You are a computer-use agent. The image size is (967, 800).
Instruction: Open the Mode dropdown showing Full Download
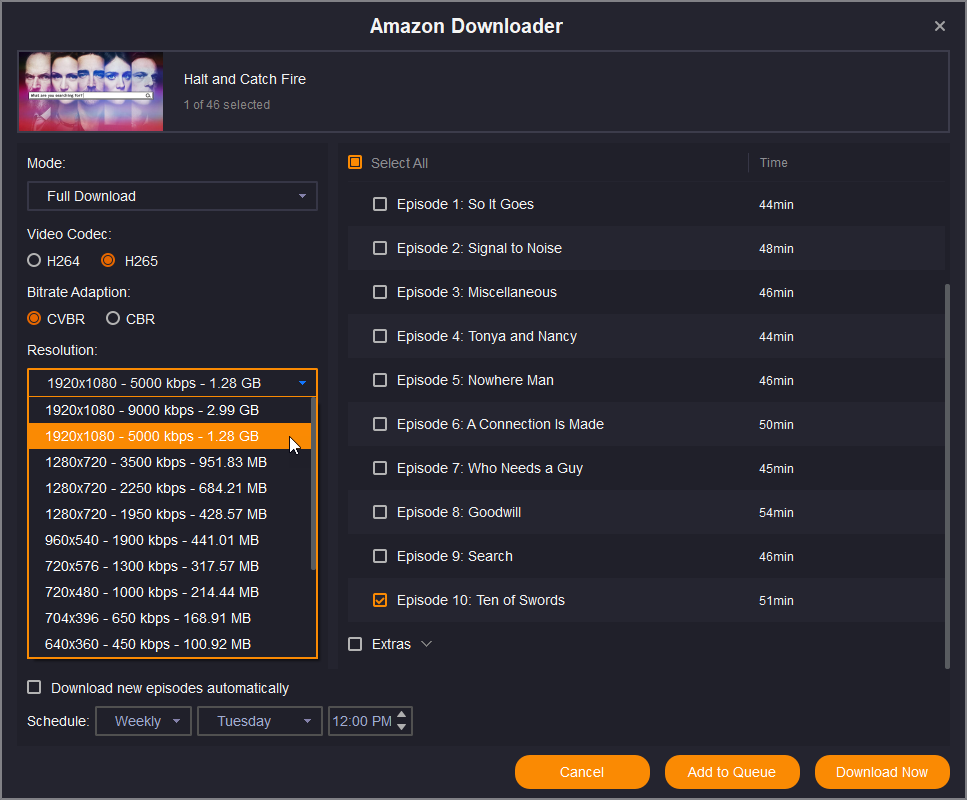(x=172, y=196)
